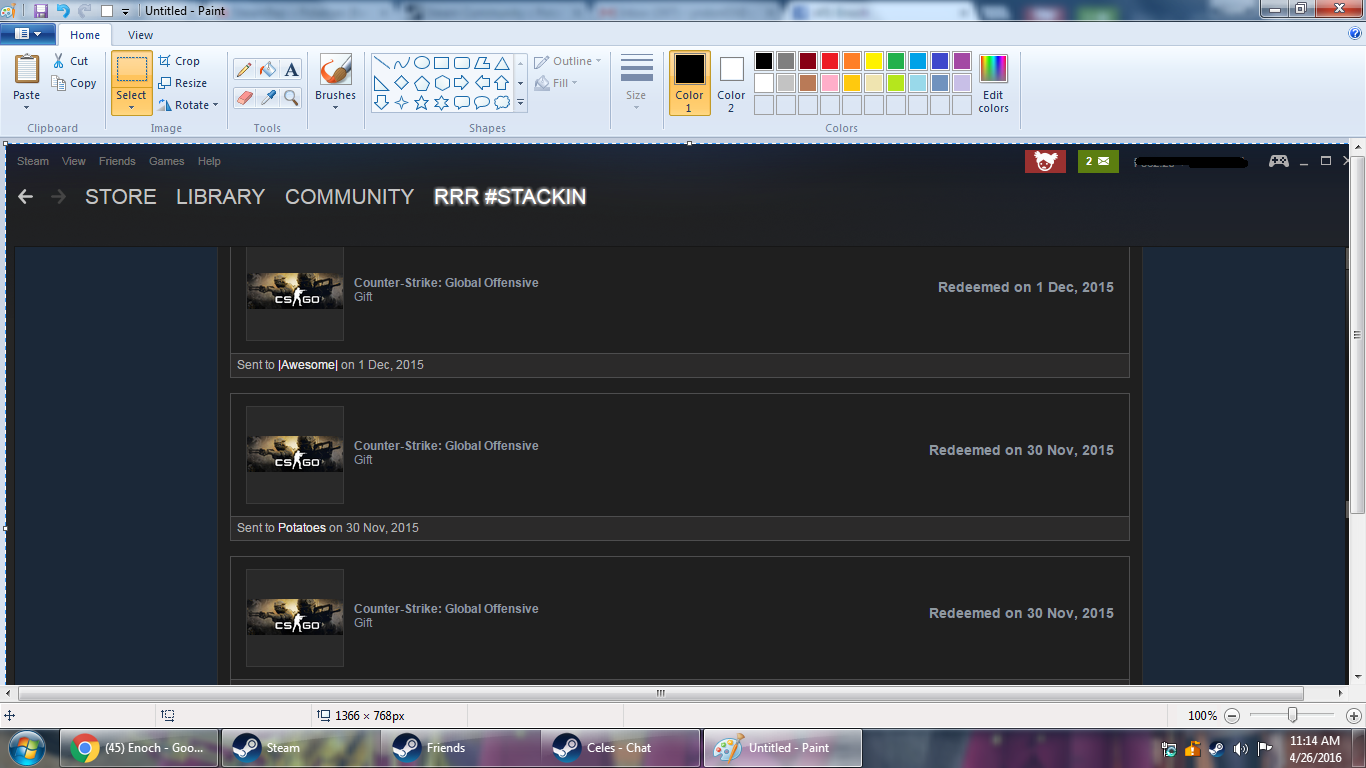Click the Crop button

[x=179, y=61]
